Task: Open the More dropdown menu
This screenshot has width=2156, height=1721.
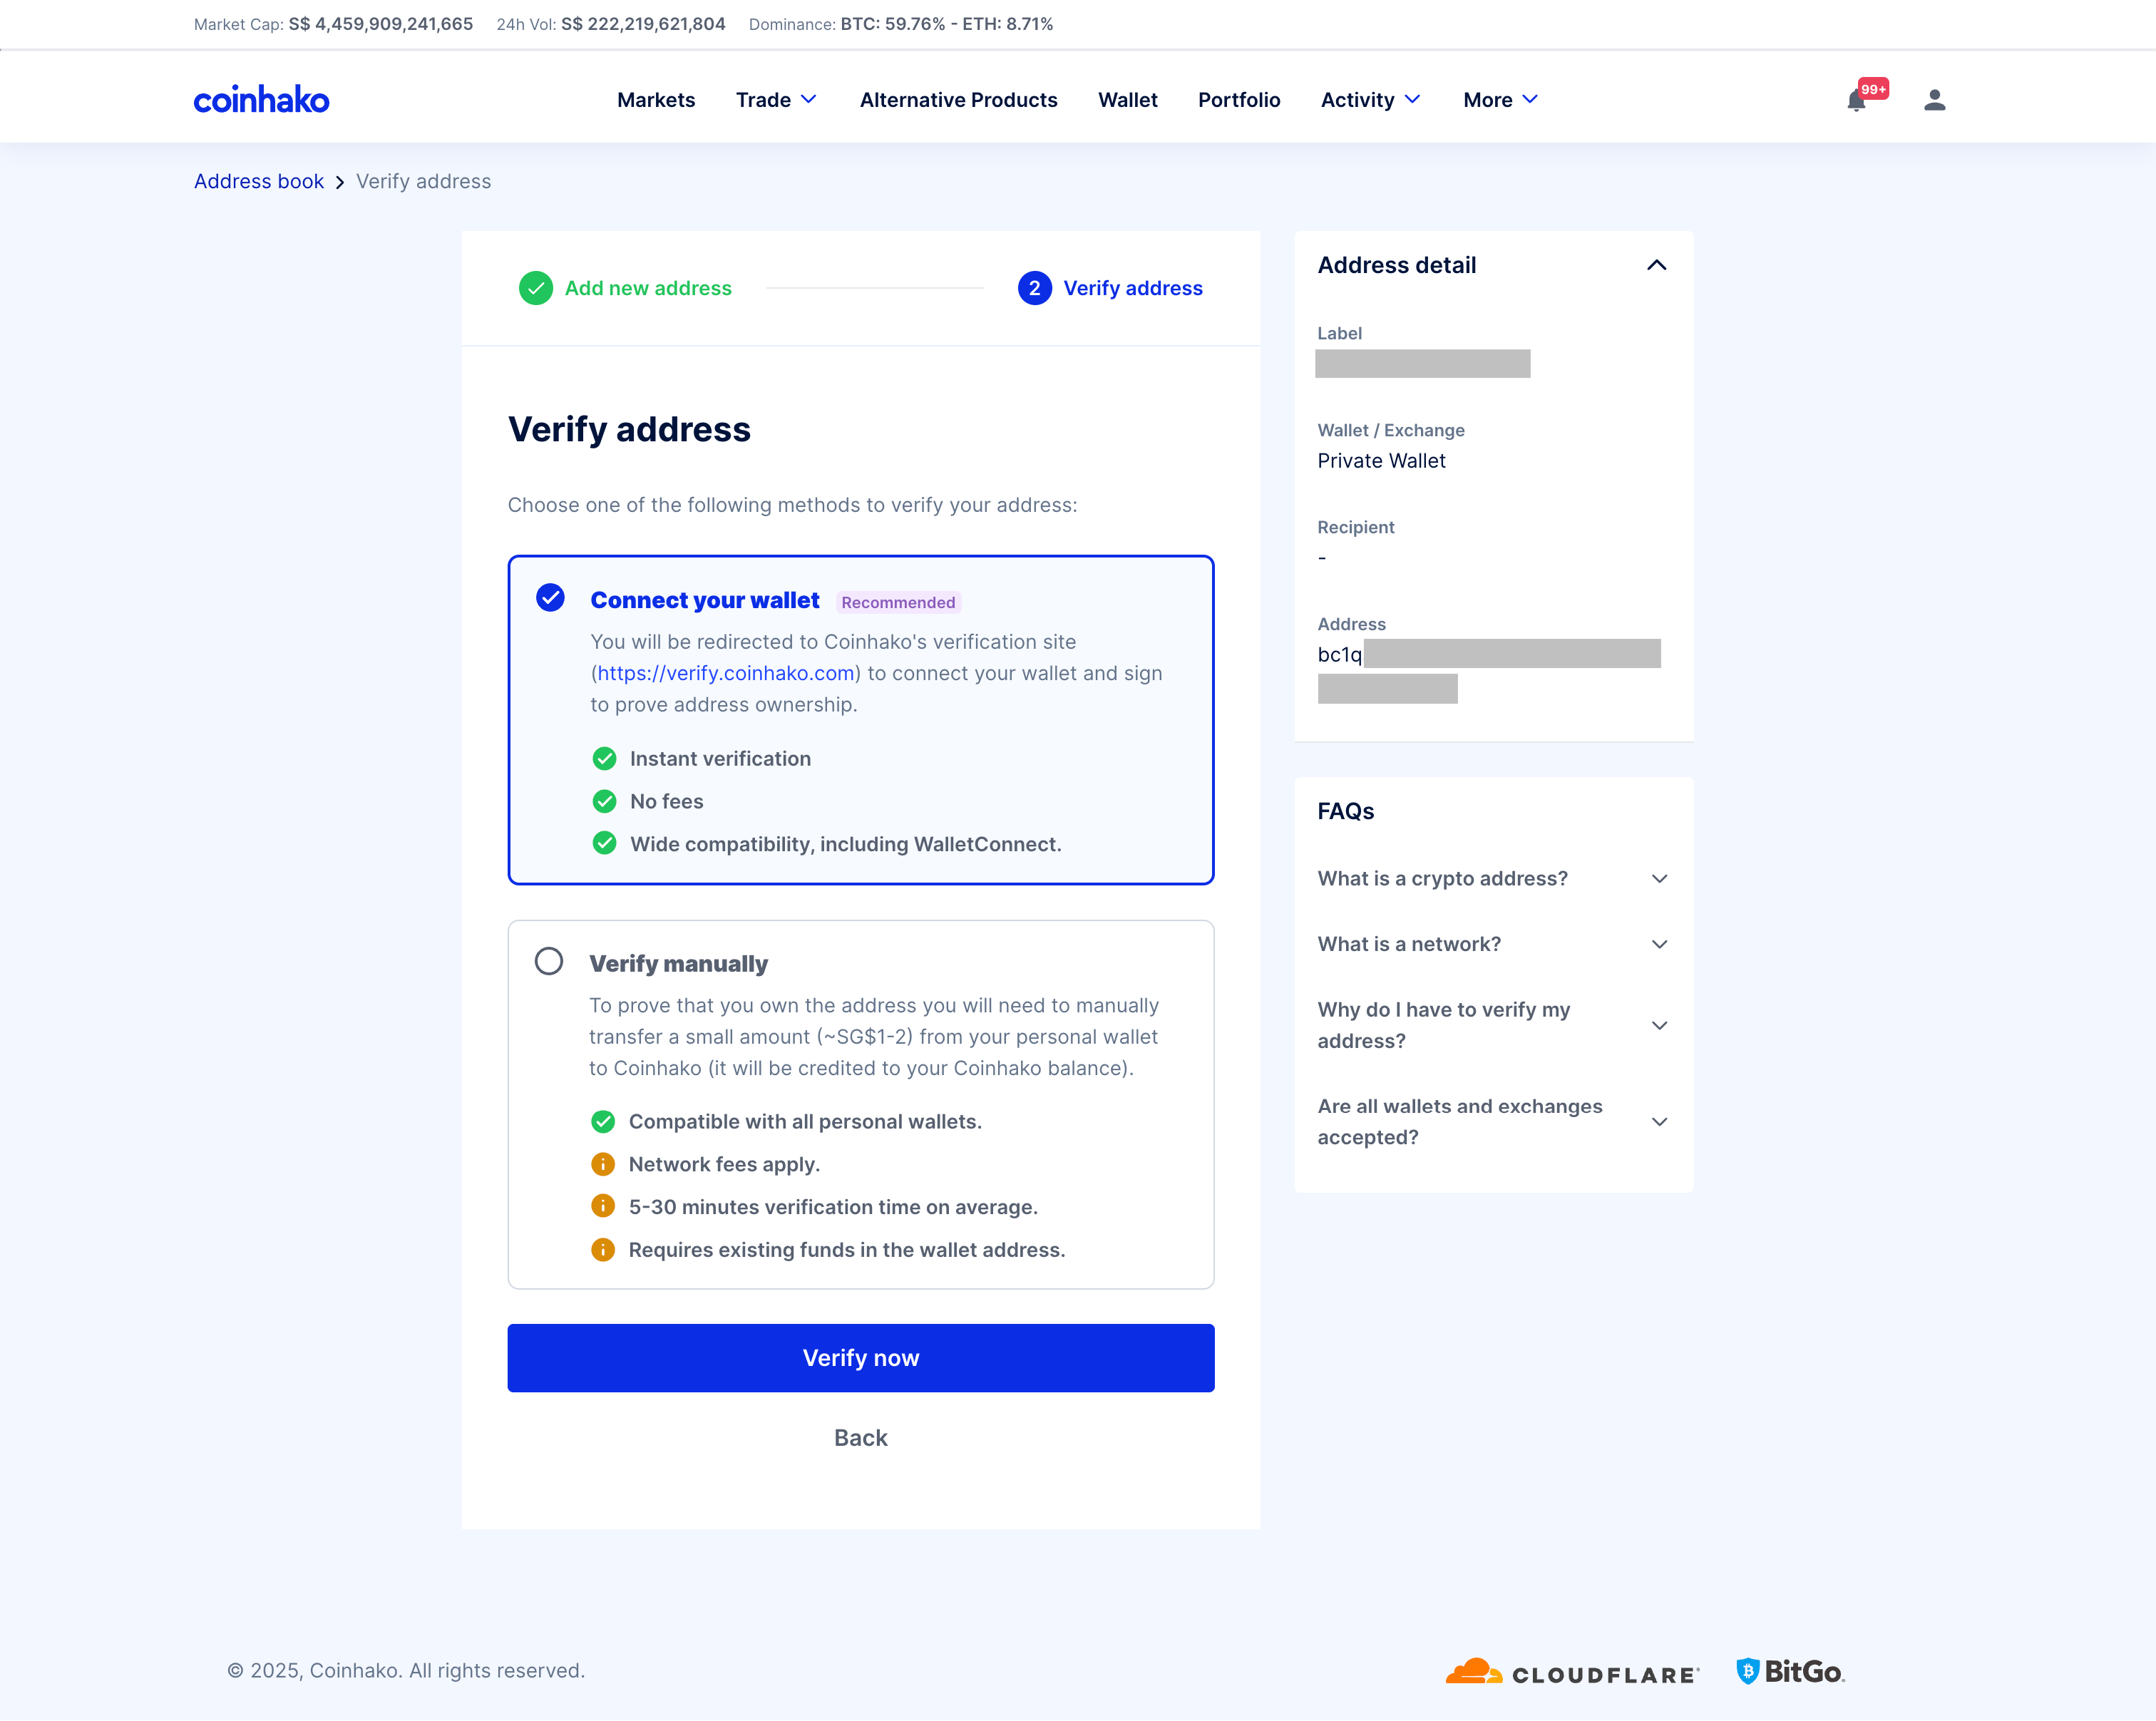Action: [1500, 100]
